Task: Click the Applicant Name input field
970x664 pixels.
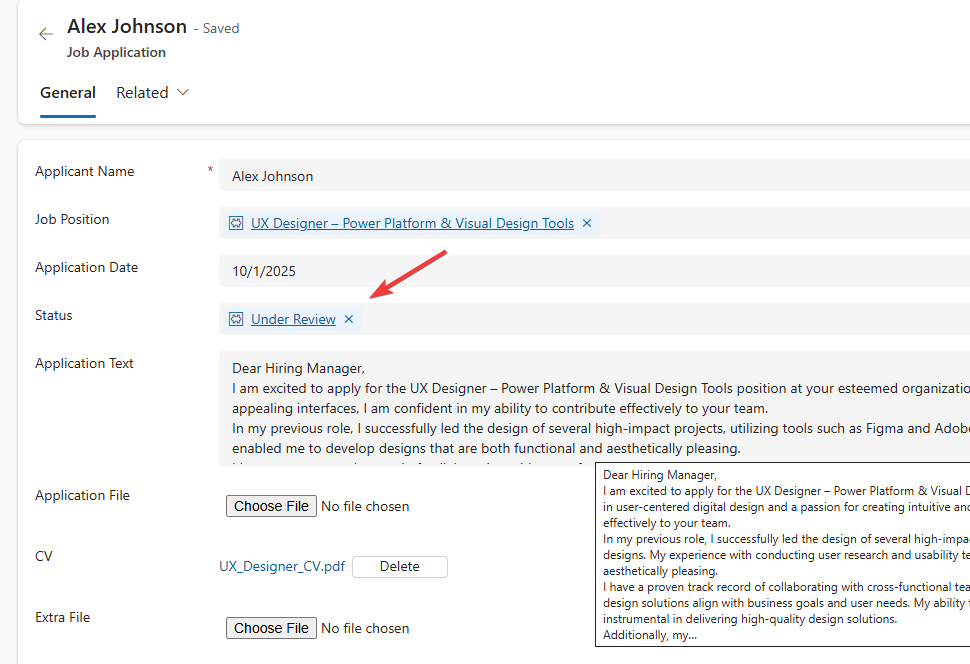Action: pos(590,176)
